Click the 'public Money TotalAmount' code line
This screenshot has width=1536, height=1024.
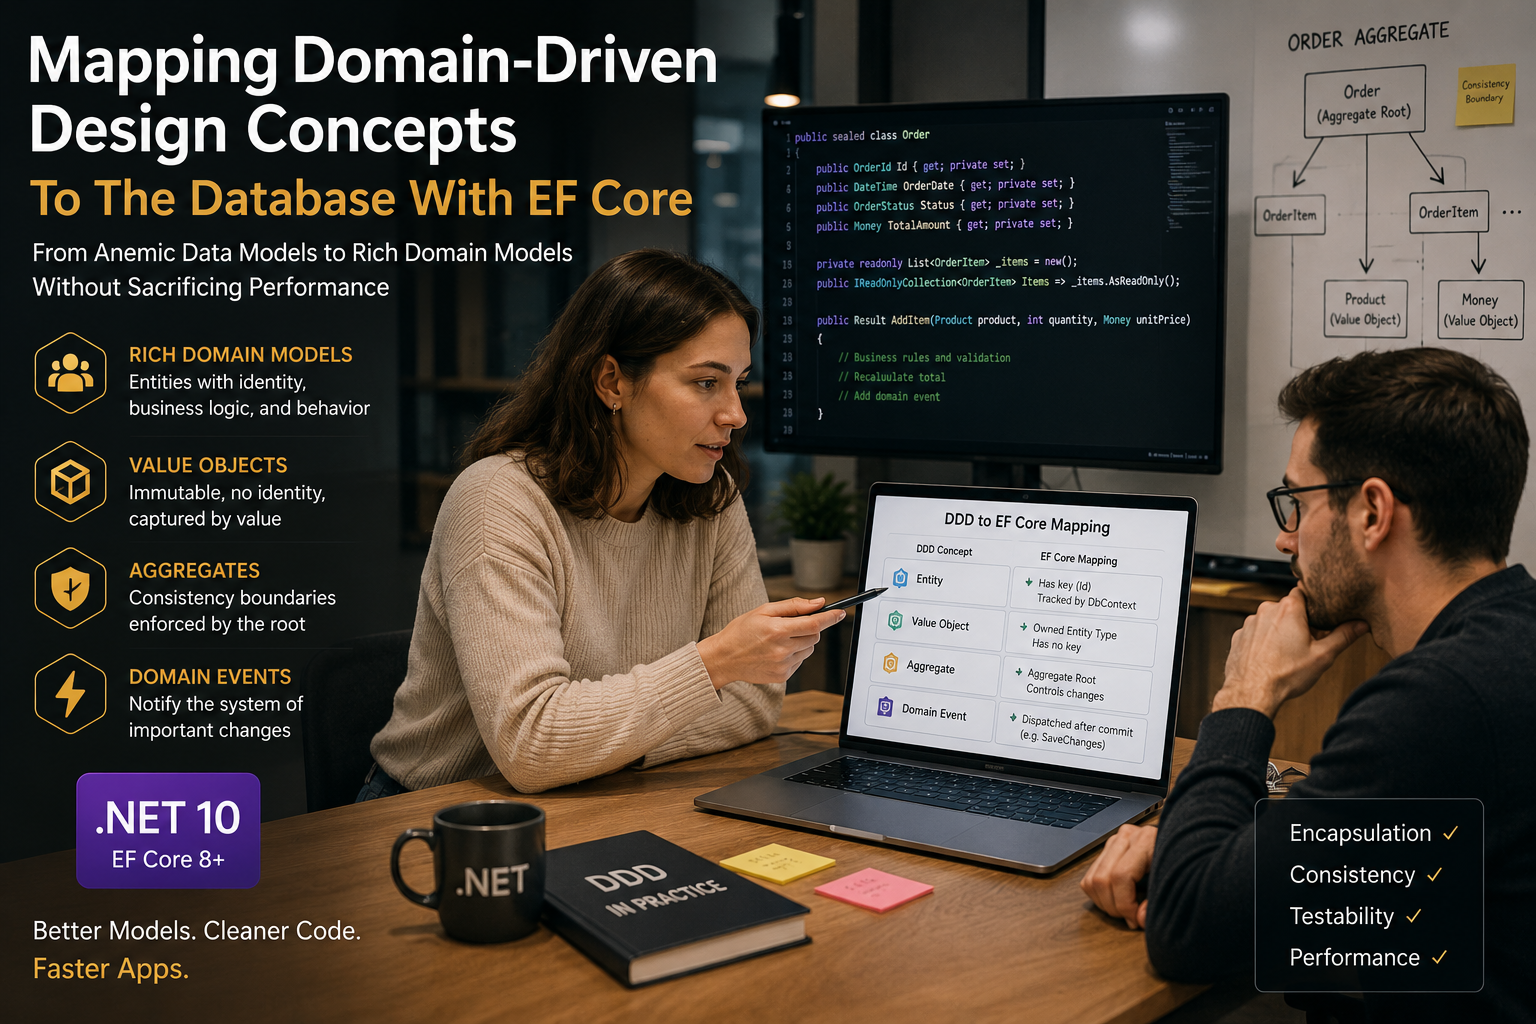944,225
